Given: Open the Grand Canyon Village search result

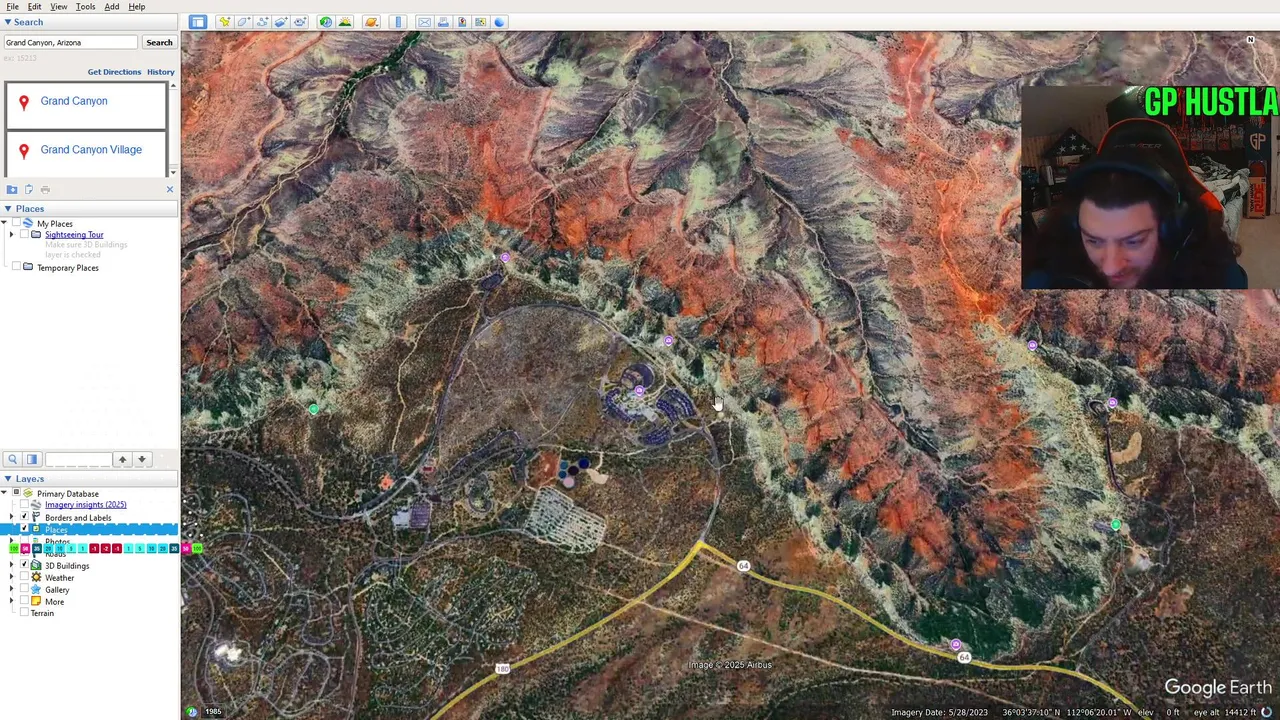Looking at the screenshot, I should coord(91,150).
